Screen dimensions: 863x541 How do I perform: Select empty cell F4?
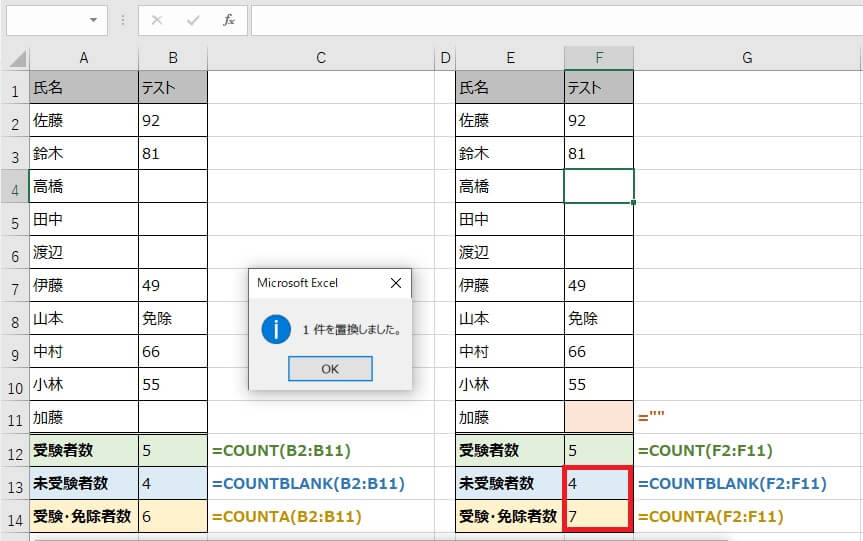point(598,186)
